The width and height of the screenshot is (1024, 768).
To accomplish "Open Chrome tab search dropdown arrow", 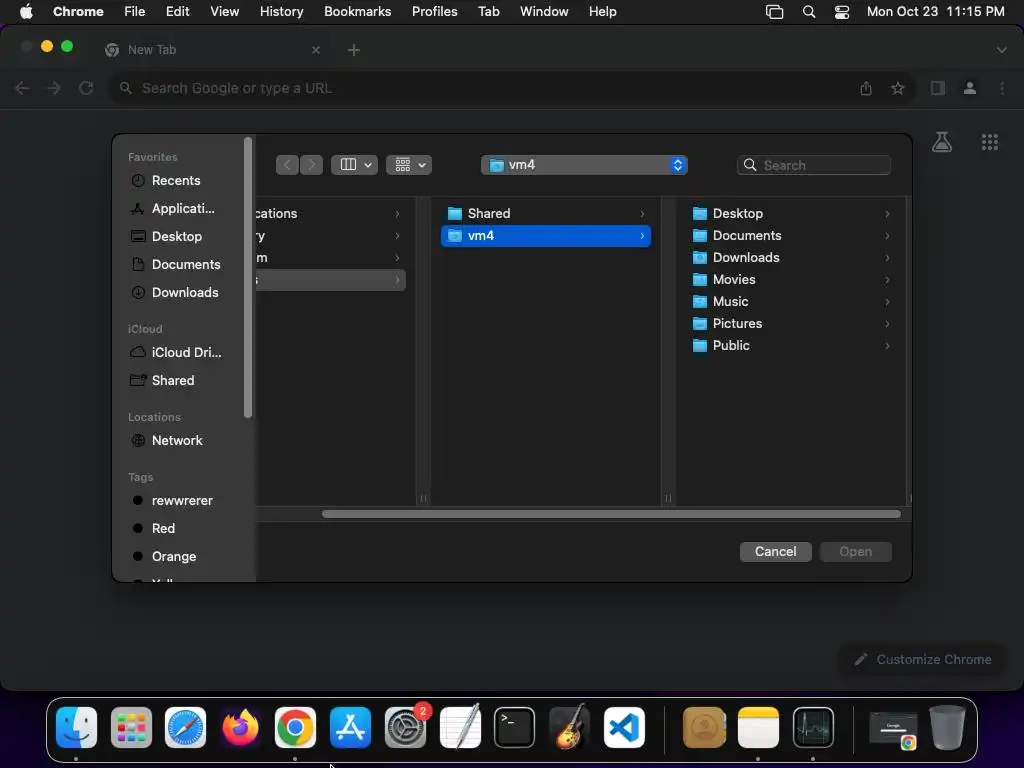I will [x=1001, y=50].
